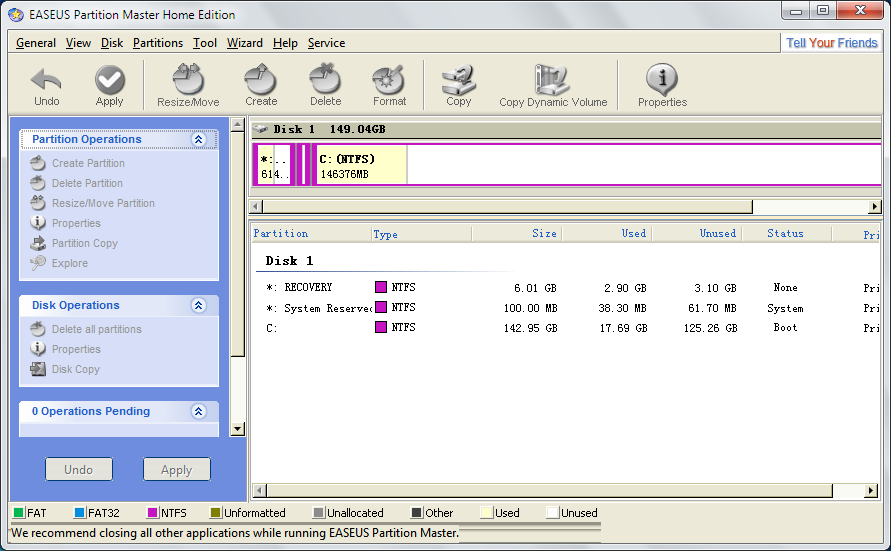Click the Undo toolbar arrow icon
Image resolution: width=891 pixels, height=551 pixels.
coord(46,80)
